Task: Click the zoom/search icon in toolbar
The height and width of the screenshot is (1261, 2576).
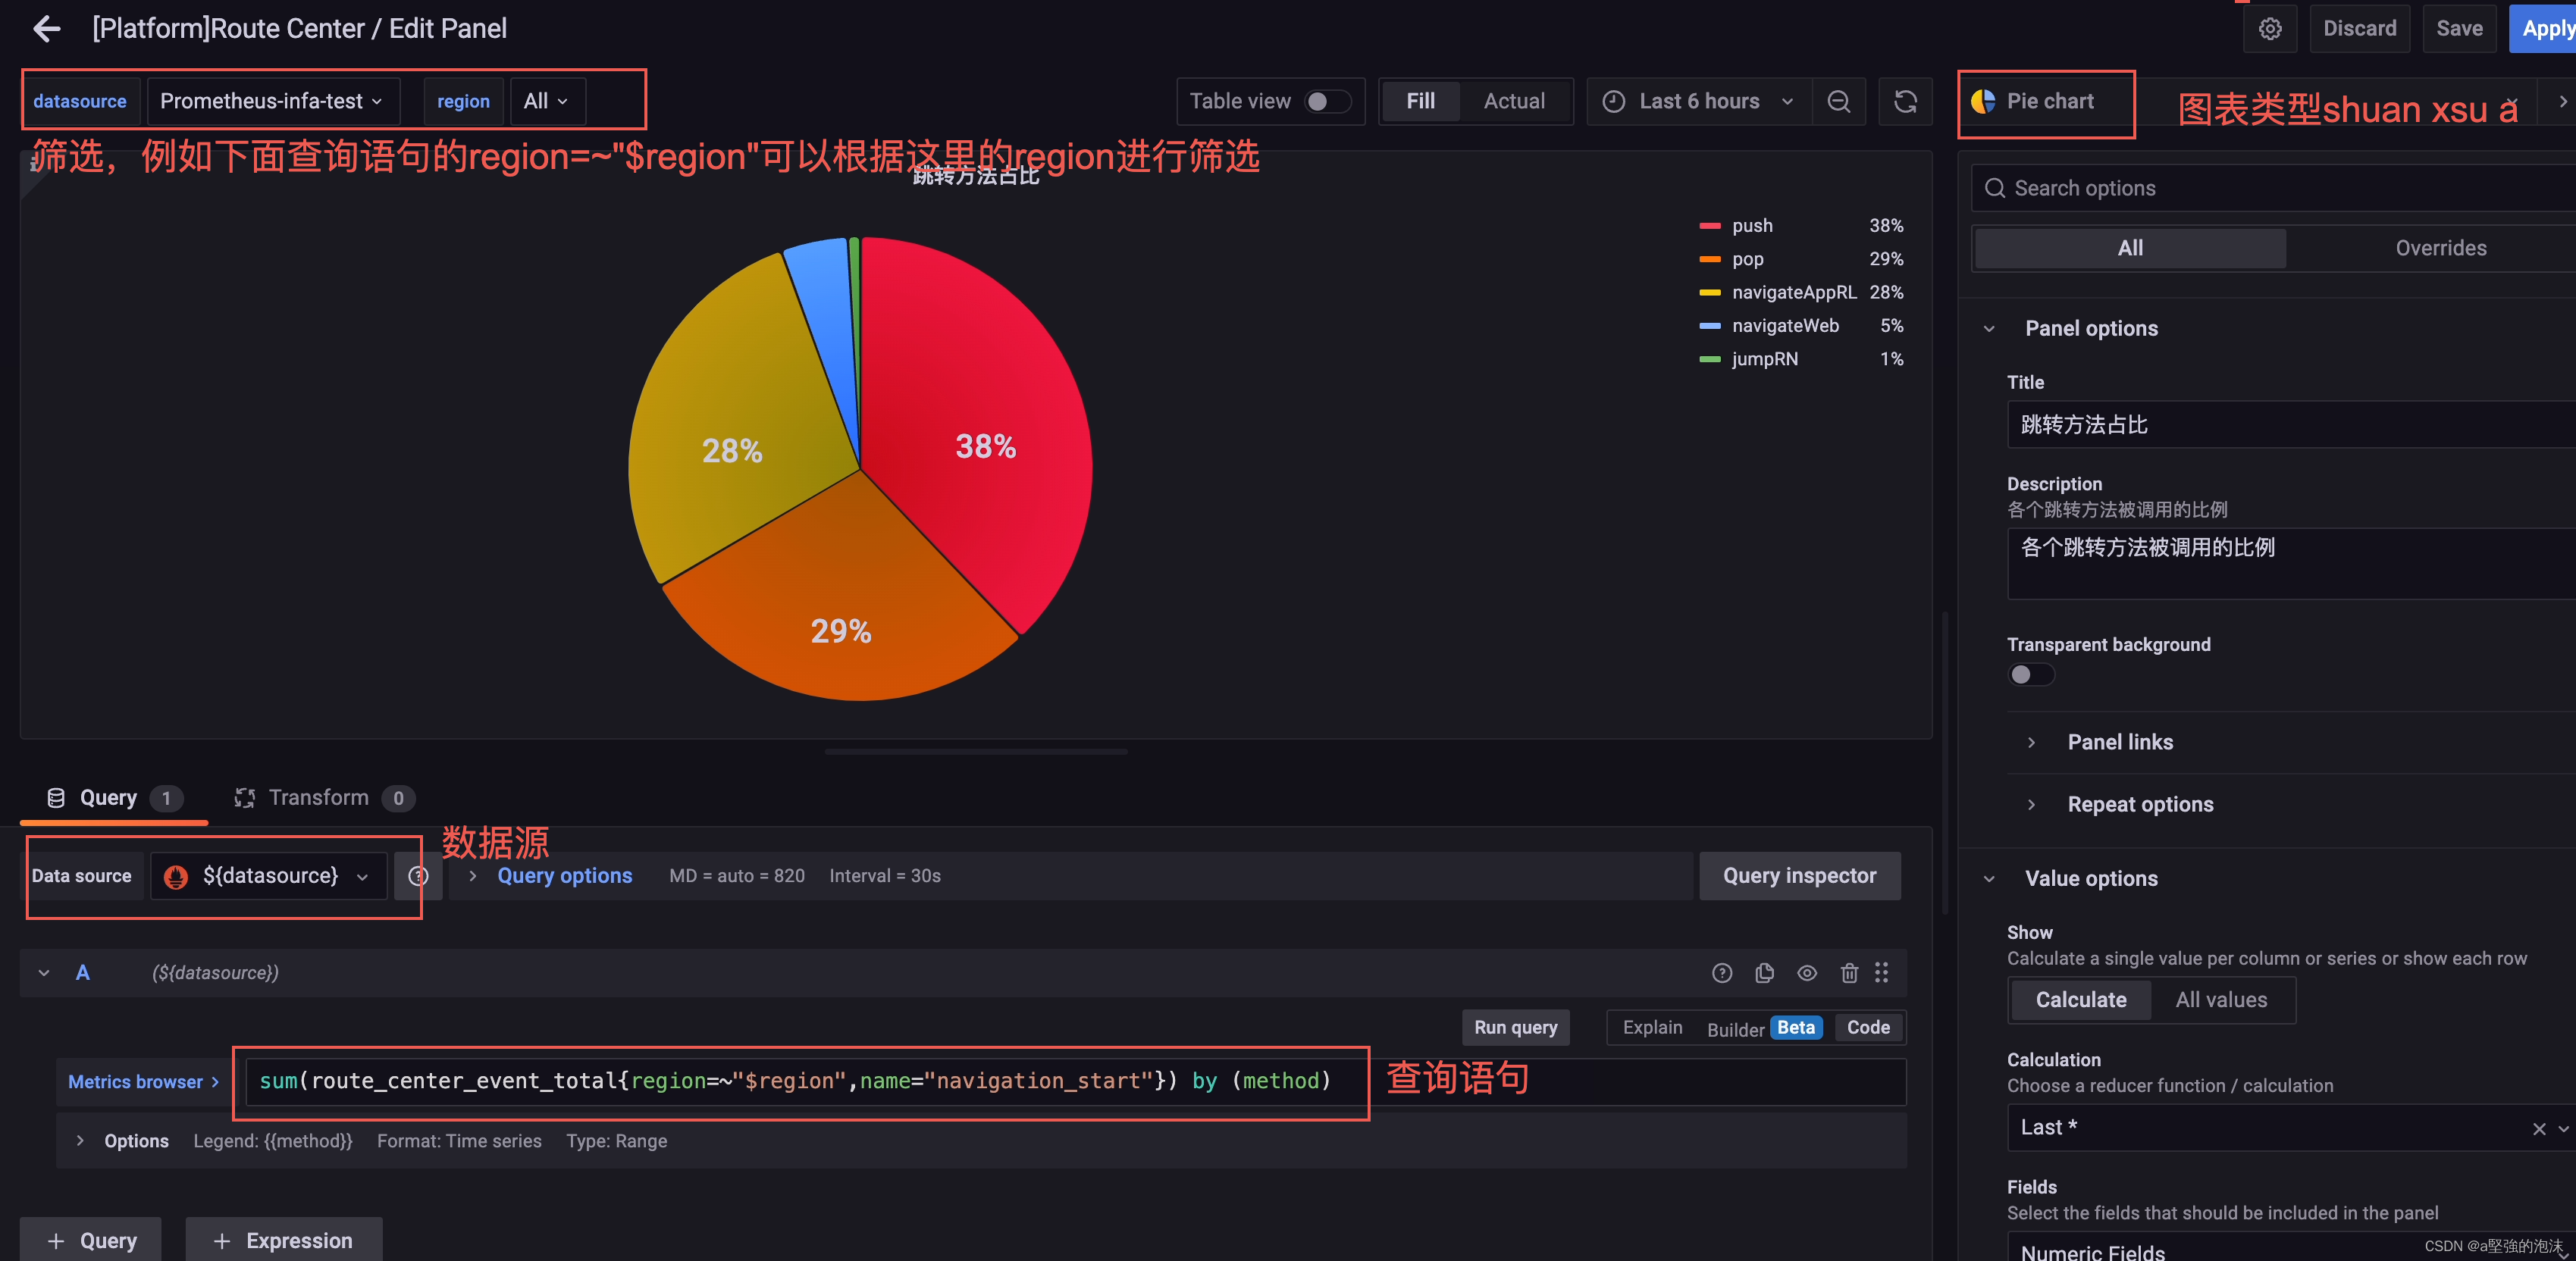Action: (x=1838, y=100)
